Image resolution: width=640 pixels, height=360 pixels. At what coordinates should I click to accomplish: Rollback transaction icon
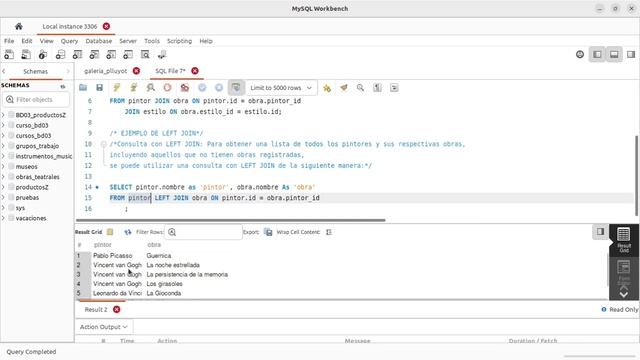tap(219, 88)
